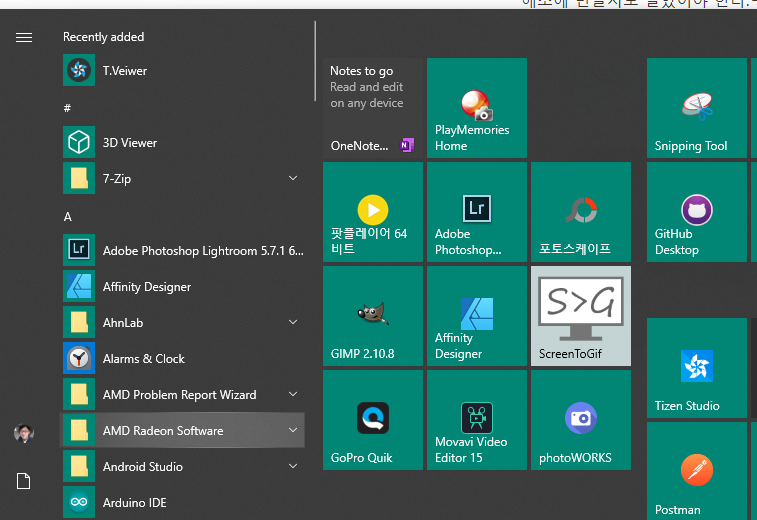
Task: Open the Tizen Studio tile
Action: click(x=697, y=368)
